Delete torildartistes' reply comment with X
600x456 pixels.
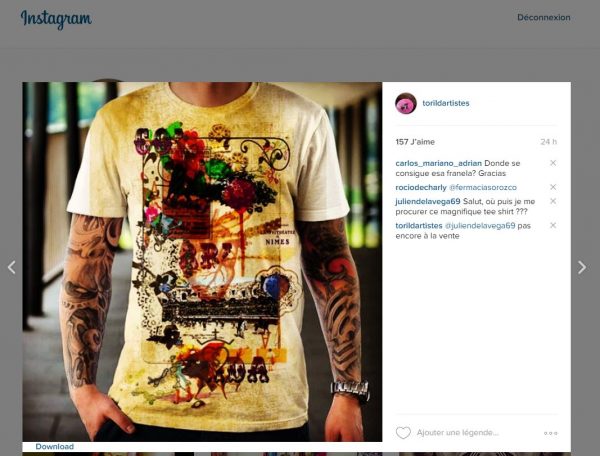[x=553, y=225]
